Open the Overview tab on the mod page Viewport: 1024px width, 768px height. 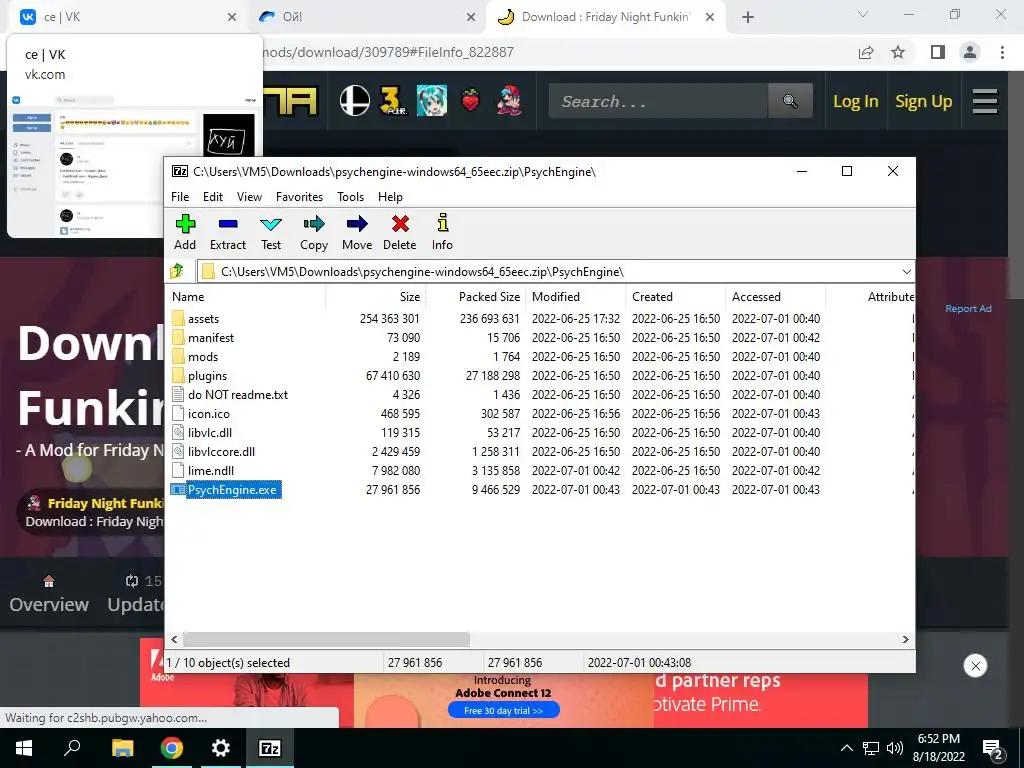point(49,593)
